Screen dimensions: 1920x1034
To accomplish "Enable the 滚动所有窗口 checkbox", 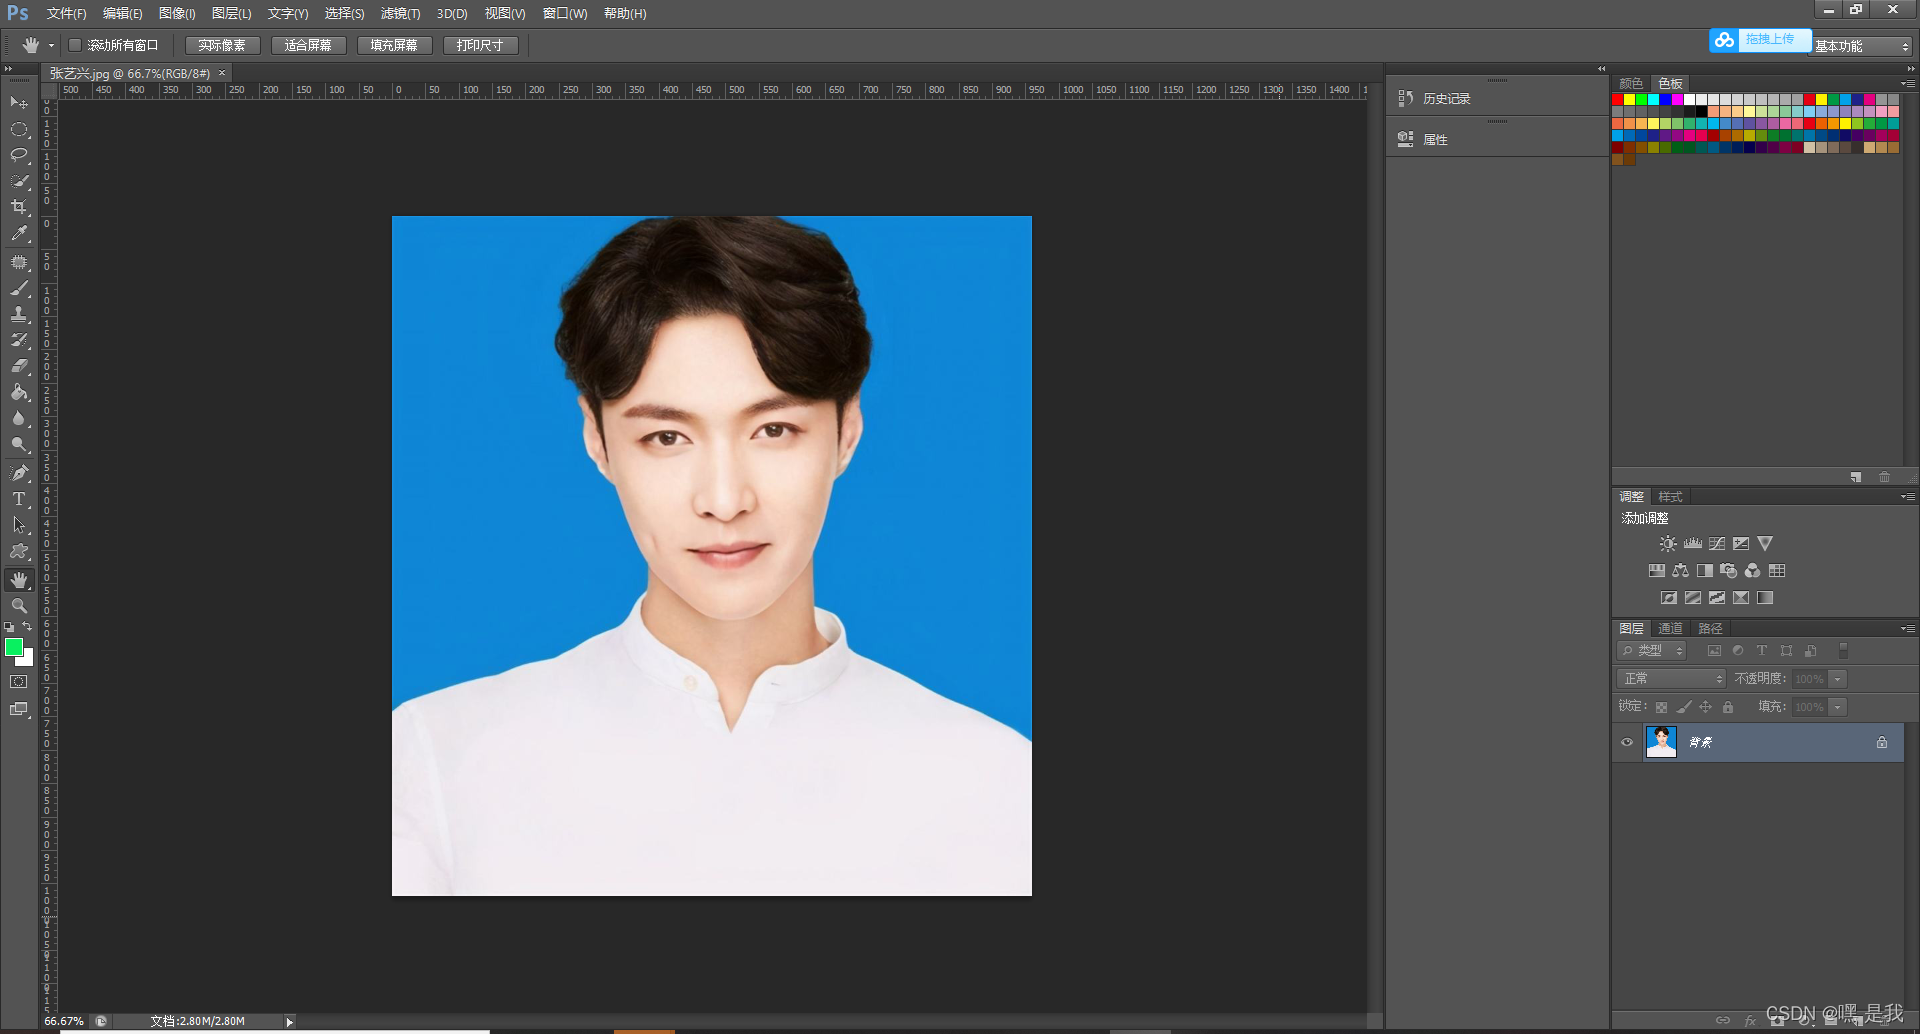I will [76, 44].
